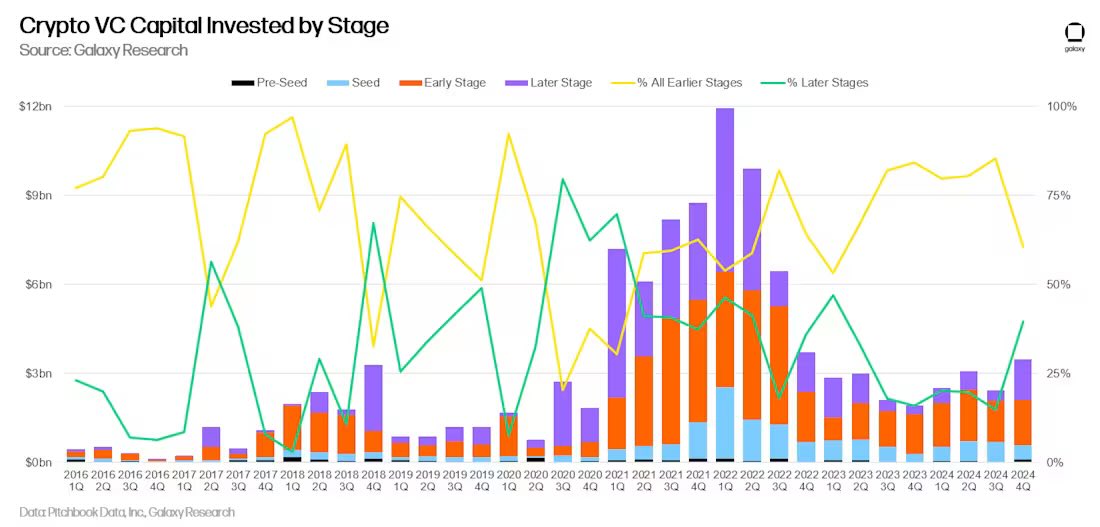The height and width of the screenshot is (527, 1100).
Task: Click the Later Stage purple legend swatch
Action: coord(515,83)
